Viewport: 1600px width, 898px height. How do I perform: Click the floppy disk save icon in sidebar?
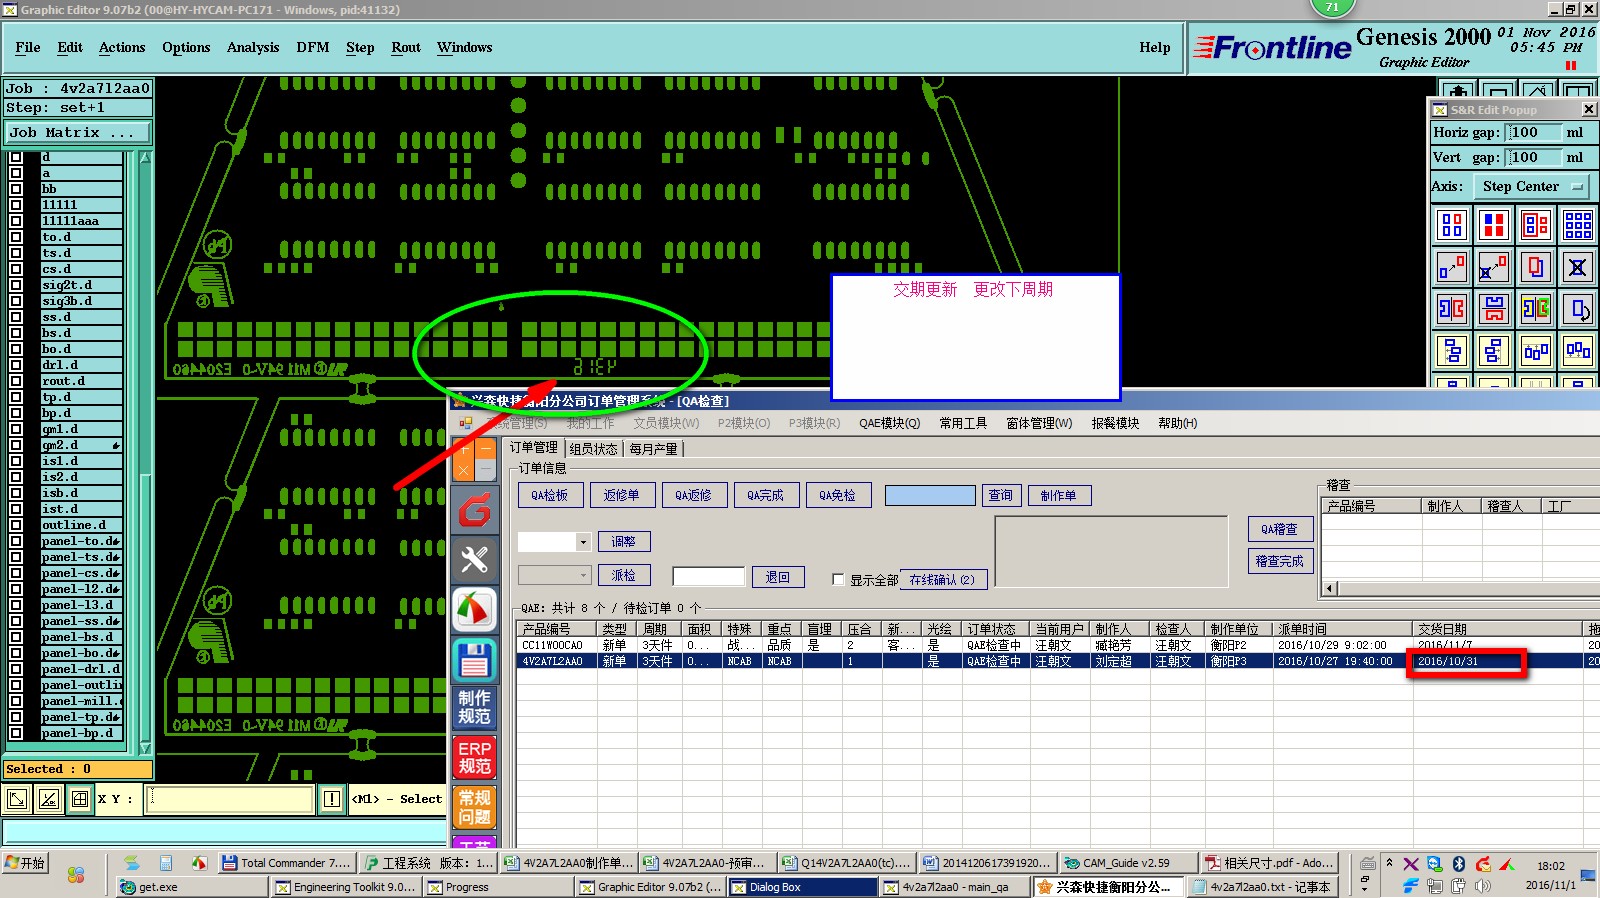click(x=474, y=659)
